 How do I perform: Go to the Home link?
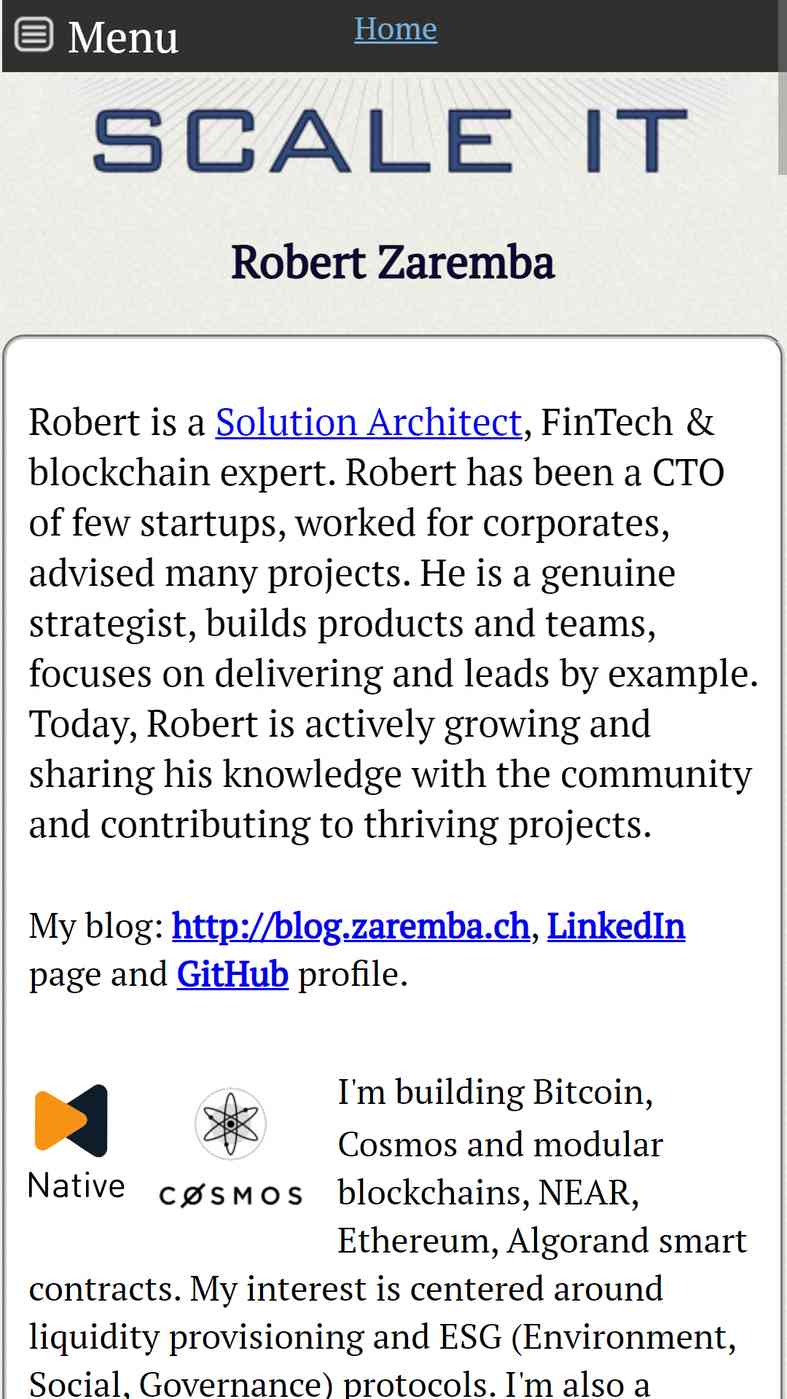click(395, 29)
